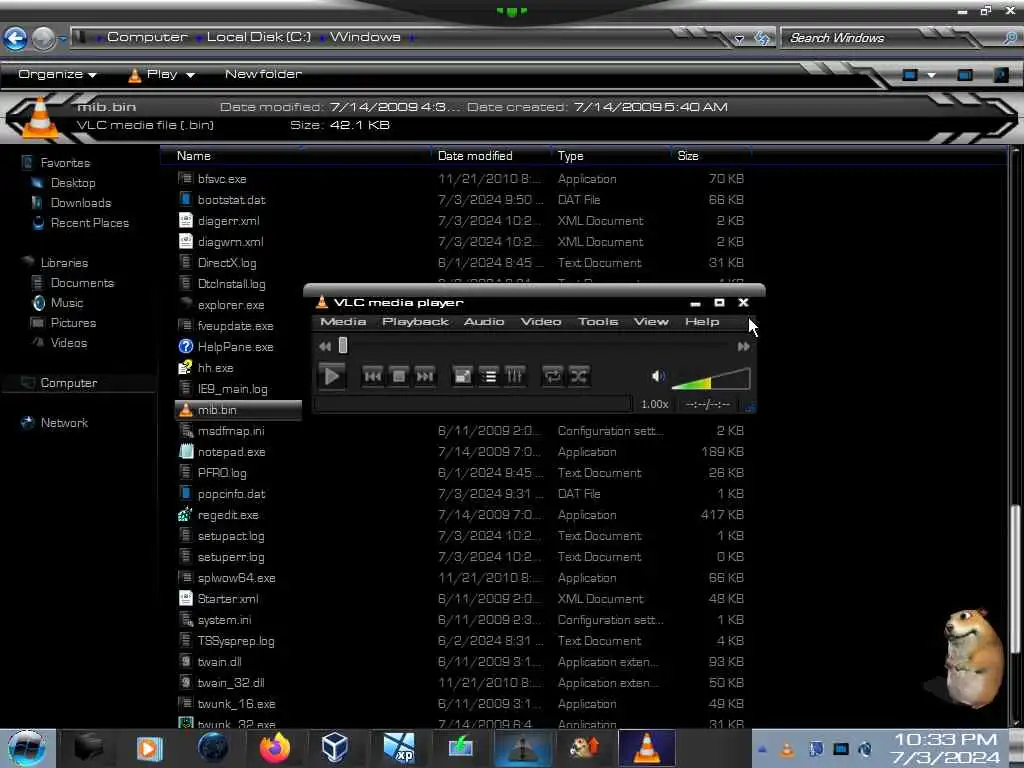Image resolution: width=1024 pixels, height=768 pixels.
Task: Go forward in Explorer navigation
Action: pos(44,39)
